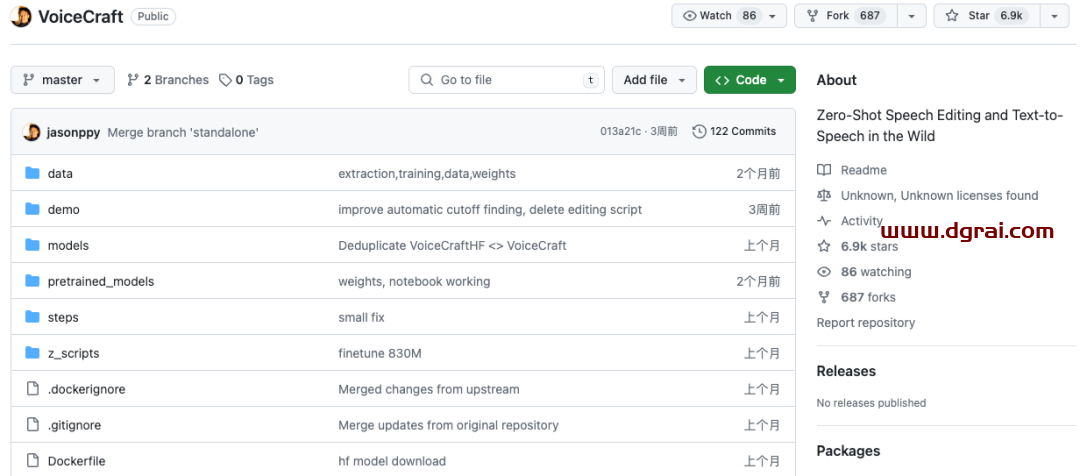Click the VoiceCraft repository owner avatar
This screenshot has width=1080, height=476.
pos(21,17)
